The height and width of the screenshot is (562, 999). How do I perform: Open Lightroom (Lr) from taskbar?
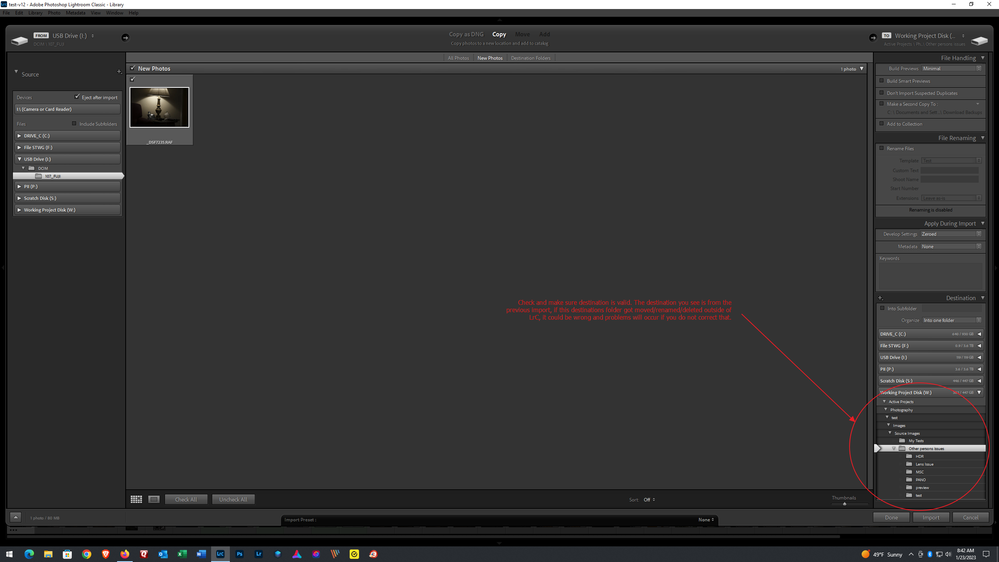pyautogui.click(x=258, y=554)
